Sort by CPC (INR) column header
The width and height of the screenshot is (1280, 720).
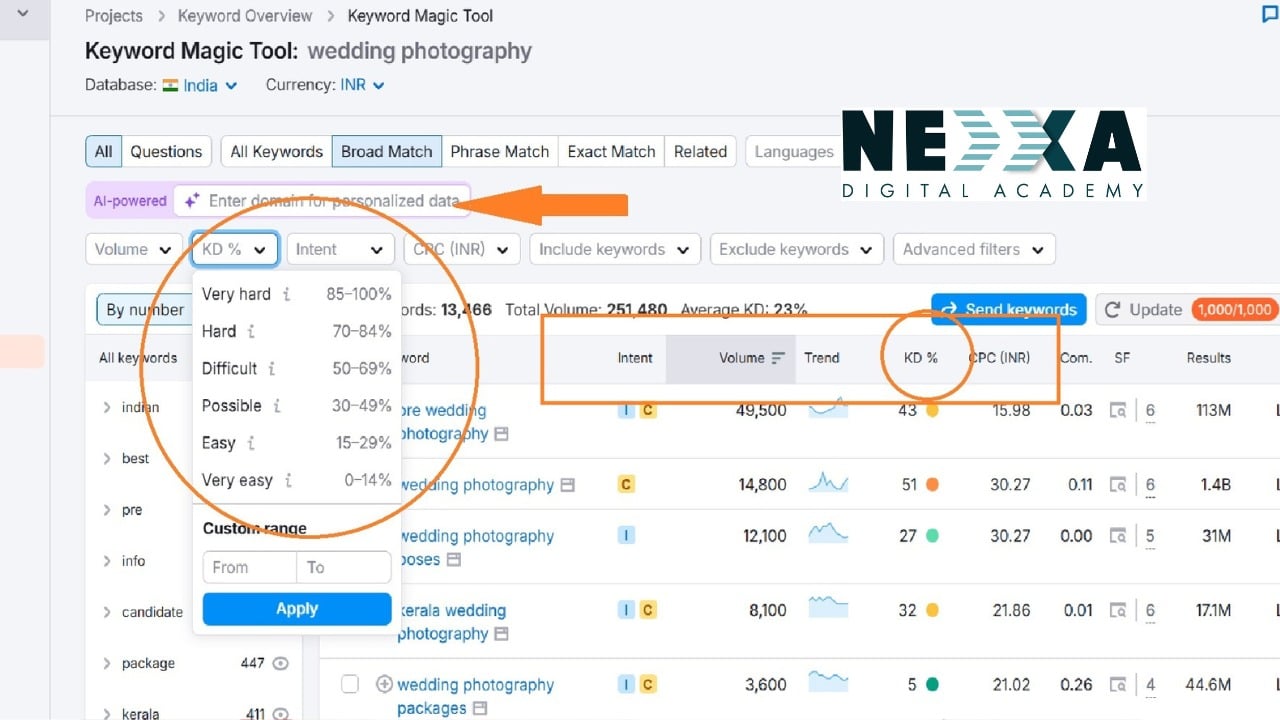pos(999,358)
